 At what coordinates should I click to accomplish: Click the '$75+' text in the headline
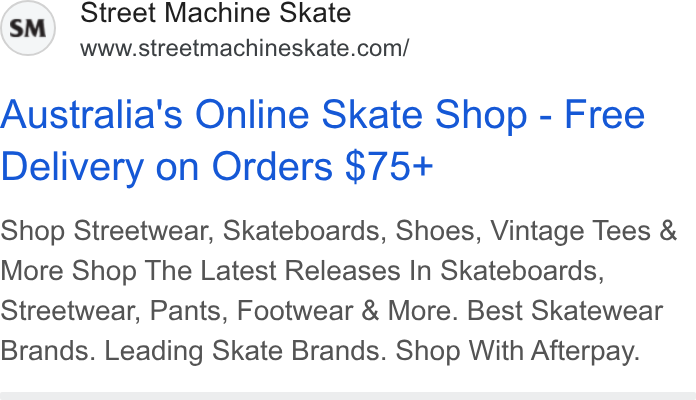[x=389, y=166]
